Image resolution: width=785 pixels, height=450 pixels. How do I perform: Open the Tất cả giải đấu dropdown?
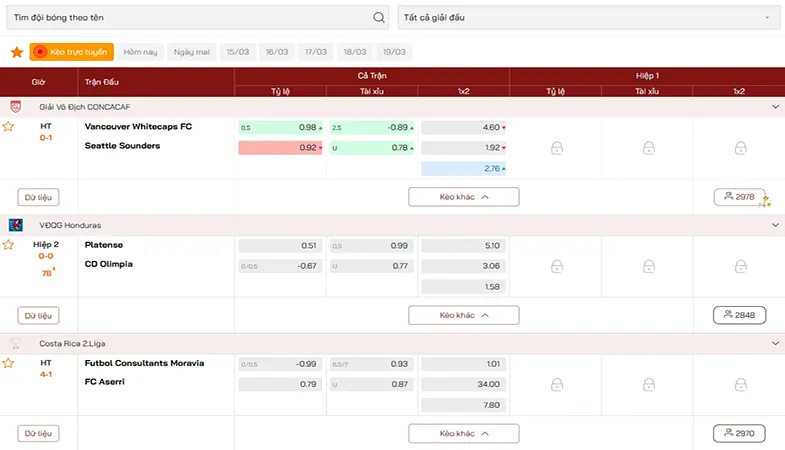point(589,18)
